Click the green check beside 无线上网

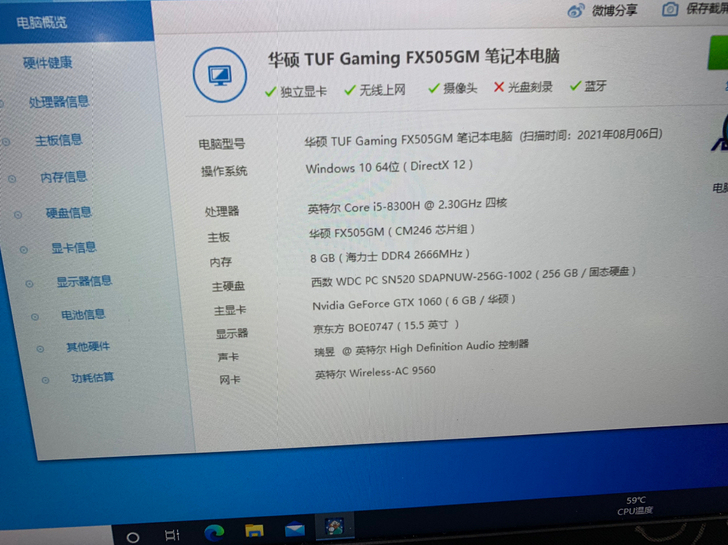(x=350, y=90)
